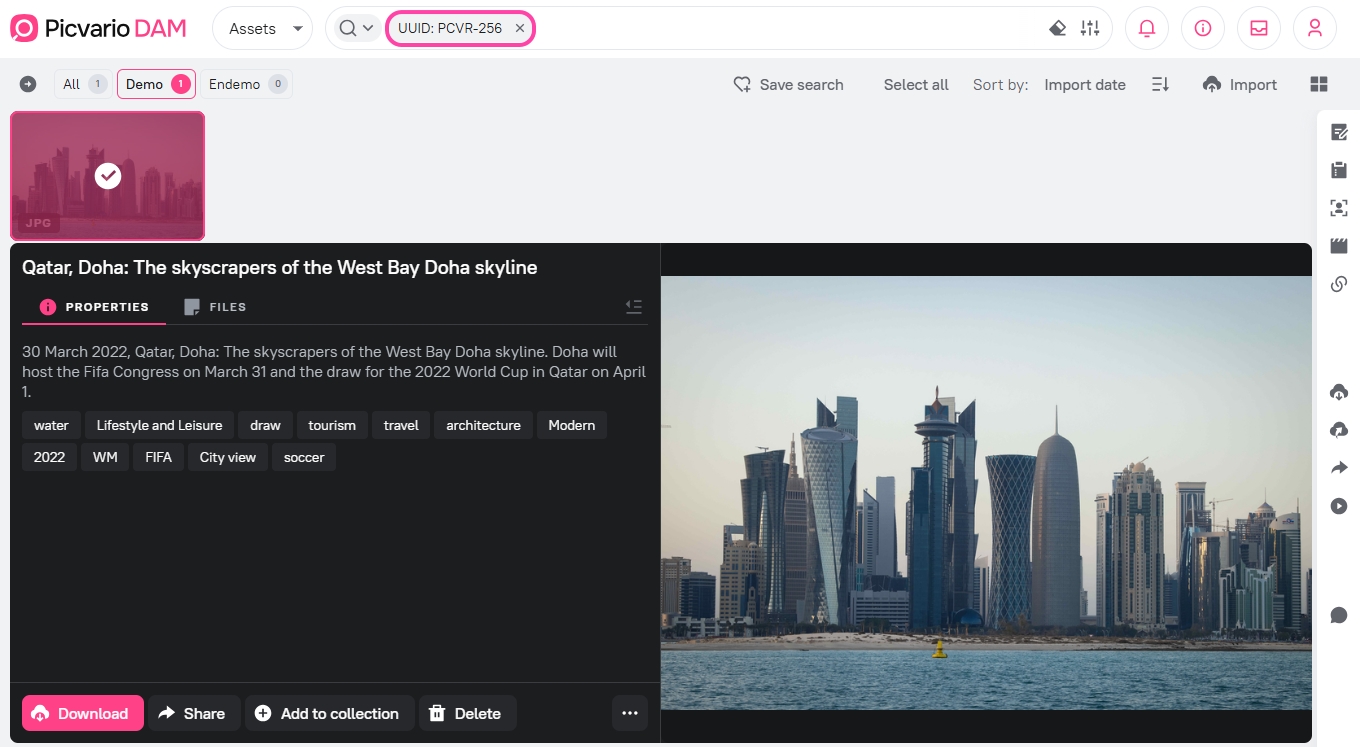Open the notifications bell
This screenshot has height=747, width=1360.
tap(1147, 28)
